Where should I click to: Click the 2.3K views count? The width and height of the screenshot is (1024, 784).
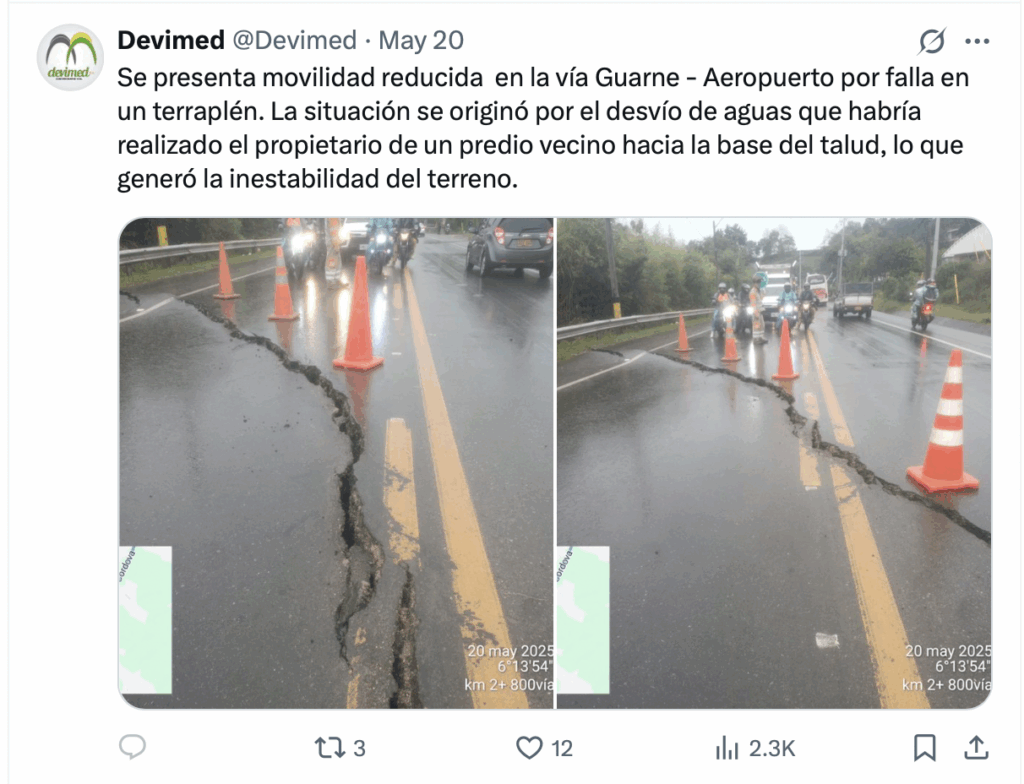click(x=772, y=748)
